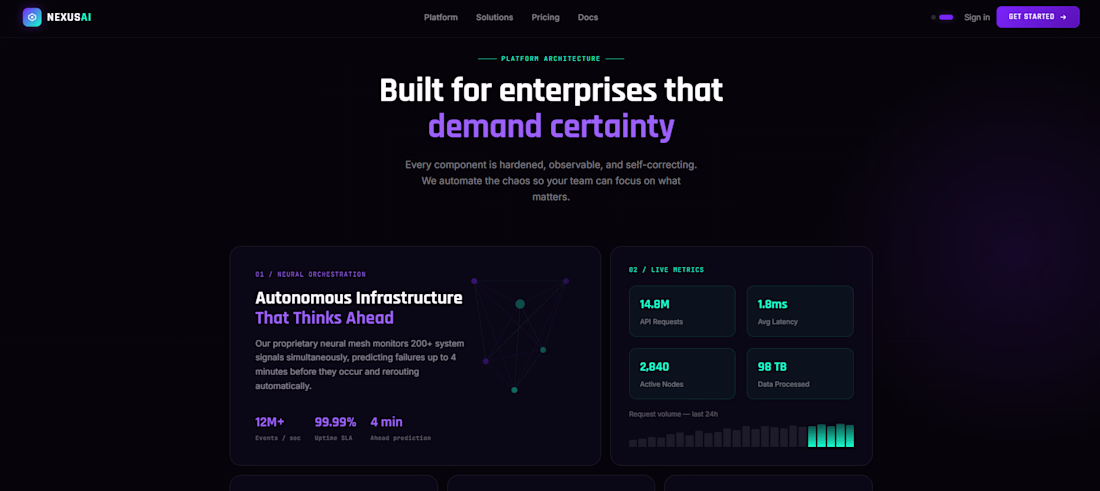Screen dimensions: 1100x491
Task: Click the NexusAI logo icon
Action: pyautogui.click(x=32, y=17)
